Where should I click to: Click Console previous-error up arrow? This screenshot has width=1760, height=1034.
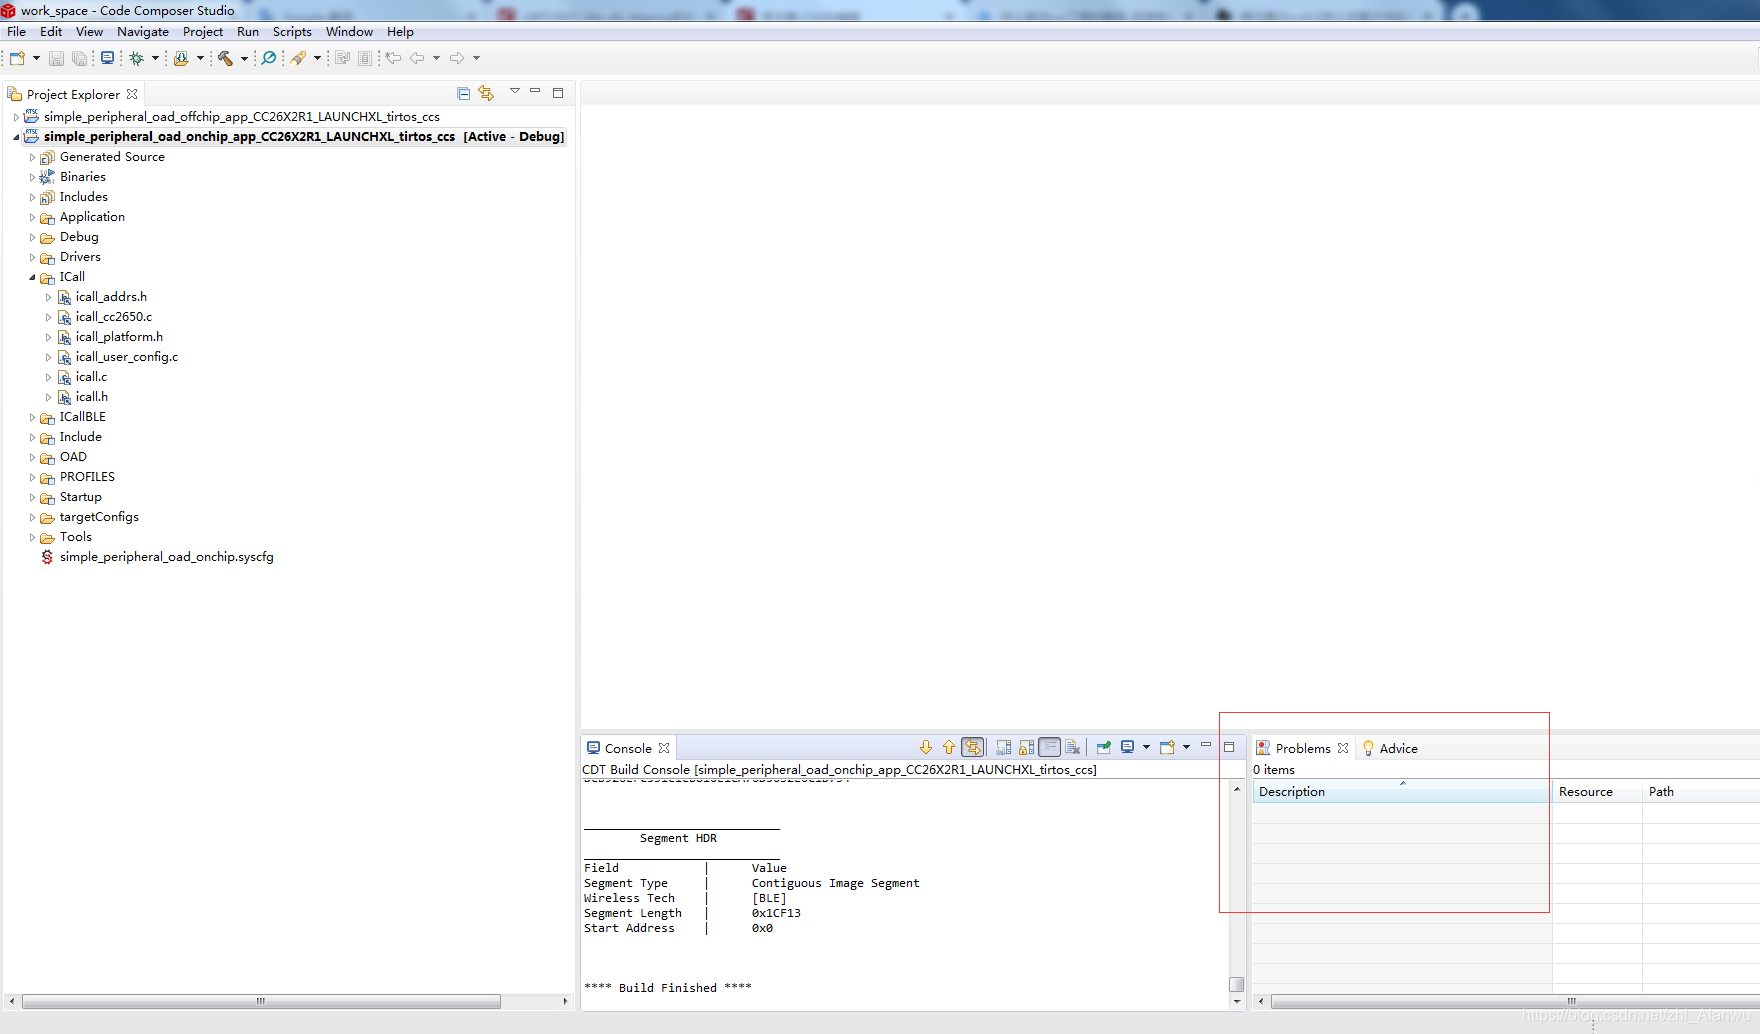949,747
